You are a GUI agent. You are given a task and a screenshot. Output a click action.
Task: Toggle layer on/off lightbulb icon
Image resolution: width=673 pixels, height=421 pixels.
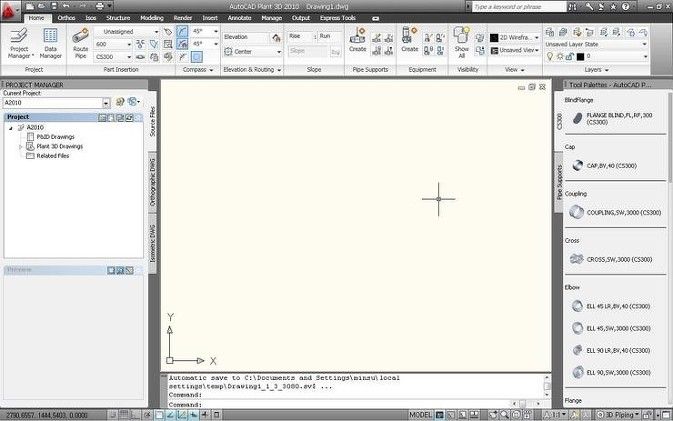tap(549, 57)
